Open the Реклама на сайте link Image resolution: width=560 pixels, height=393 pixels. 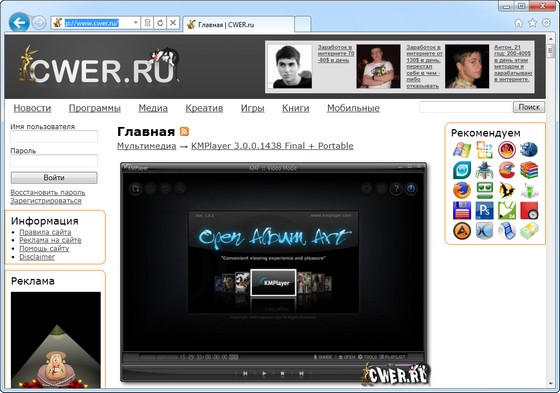[50, 240]
